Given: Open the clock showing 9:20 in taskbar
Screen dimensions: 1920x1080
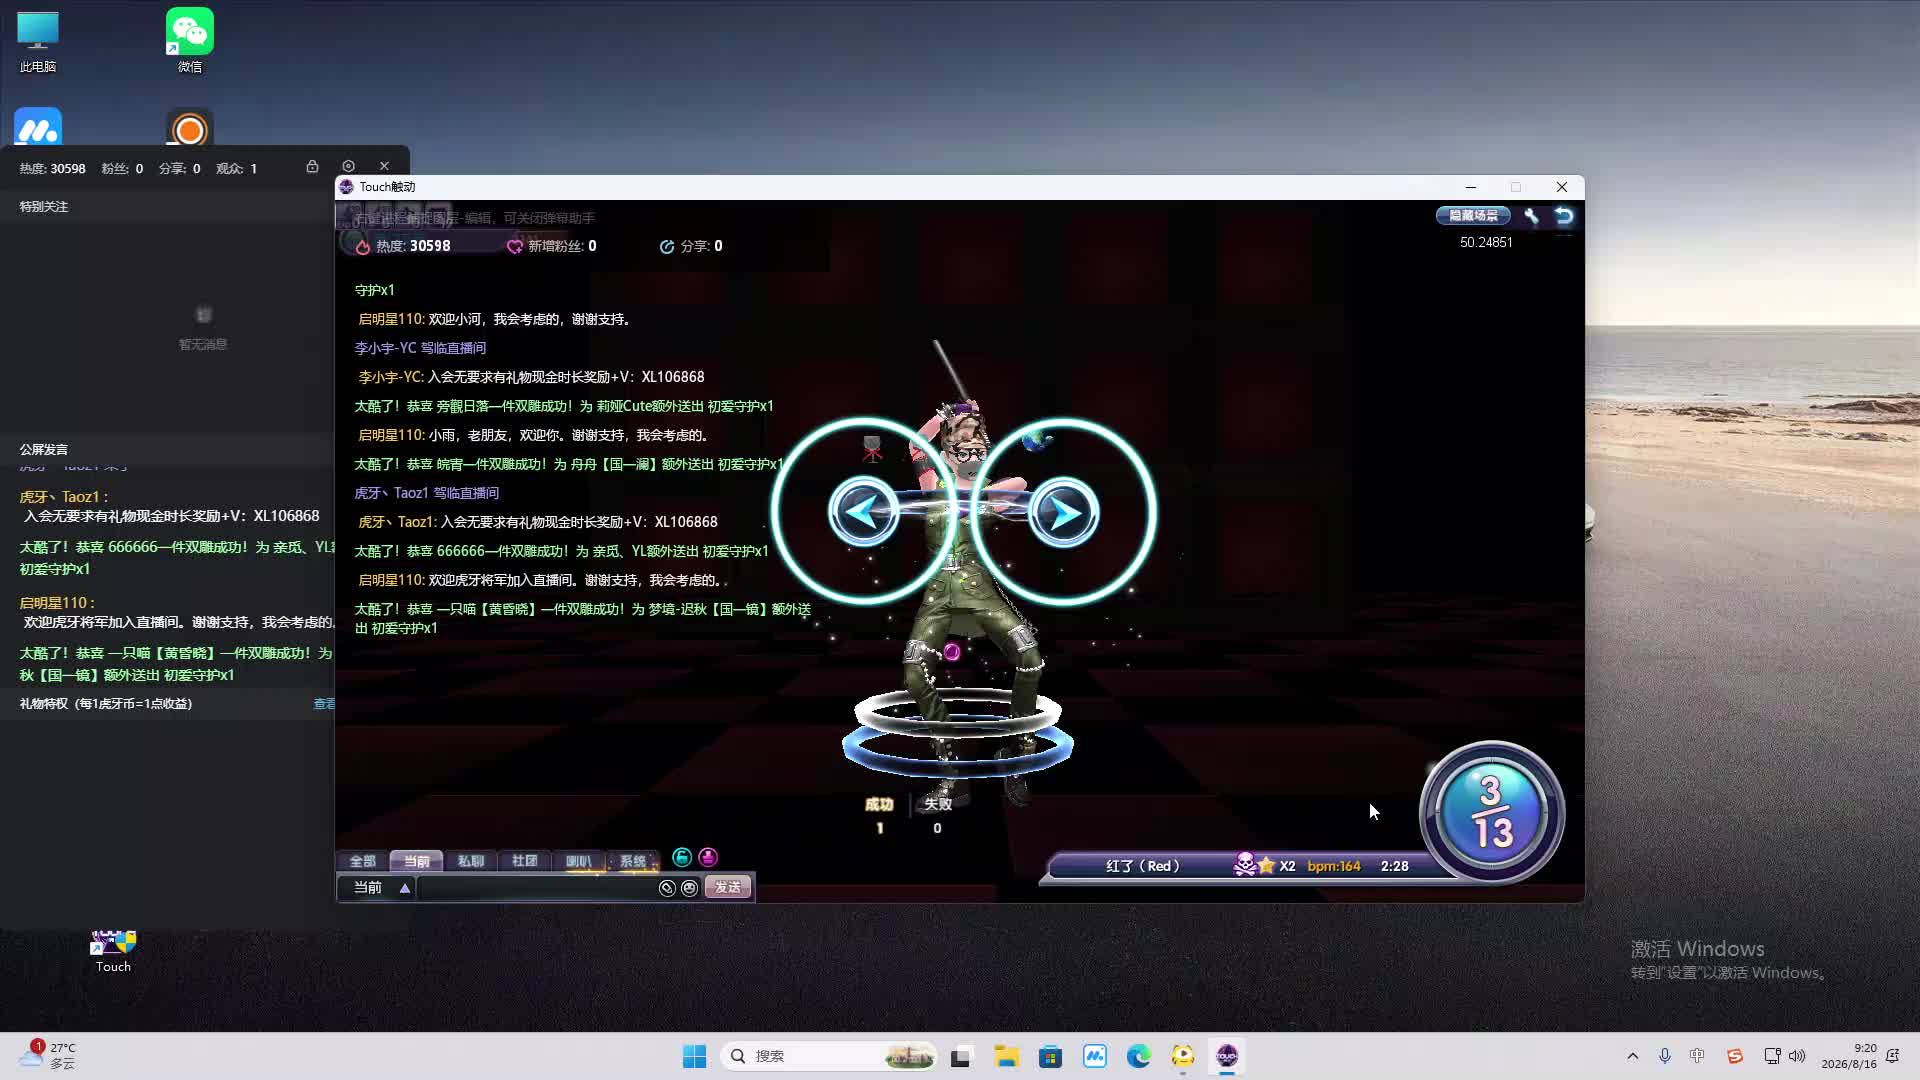Looking at the screenshot, I should (x=1849, y=1056).
